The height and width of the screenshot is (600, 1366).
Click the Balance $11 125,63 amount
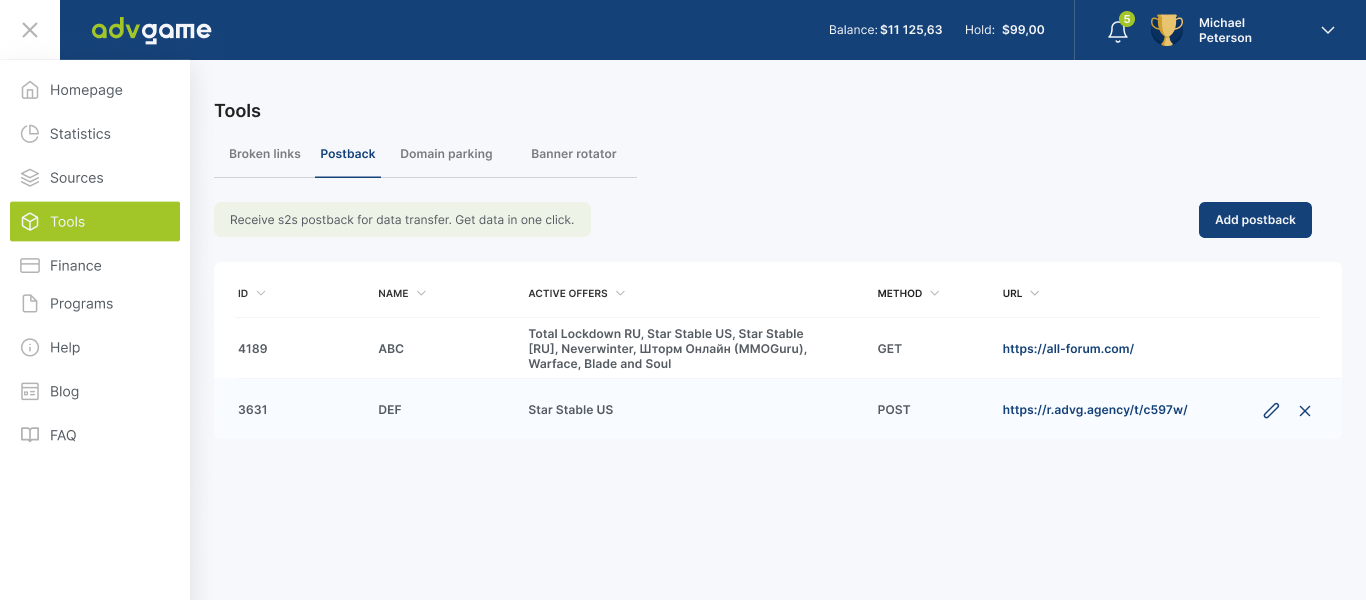911,30
